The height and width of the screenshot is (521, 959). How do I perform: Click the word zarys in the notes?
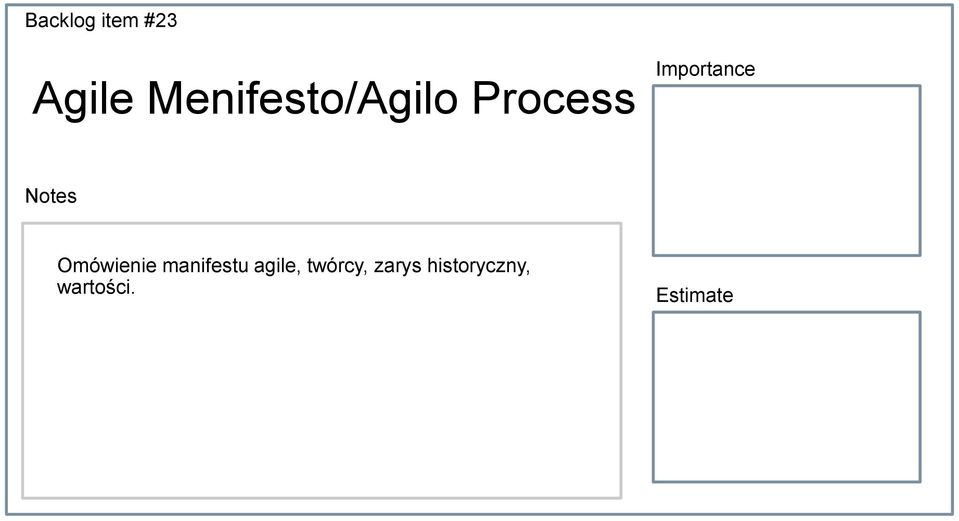click(x=398, y=267)
